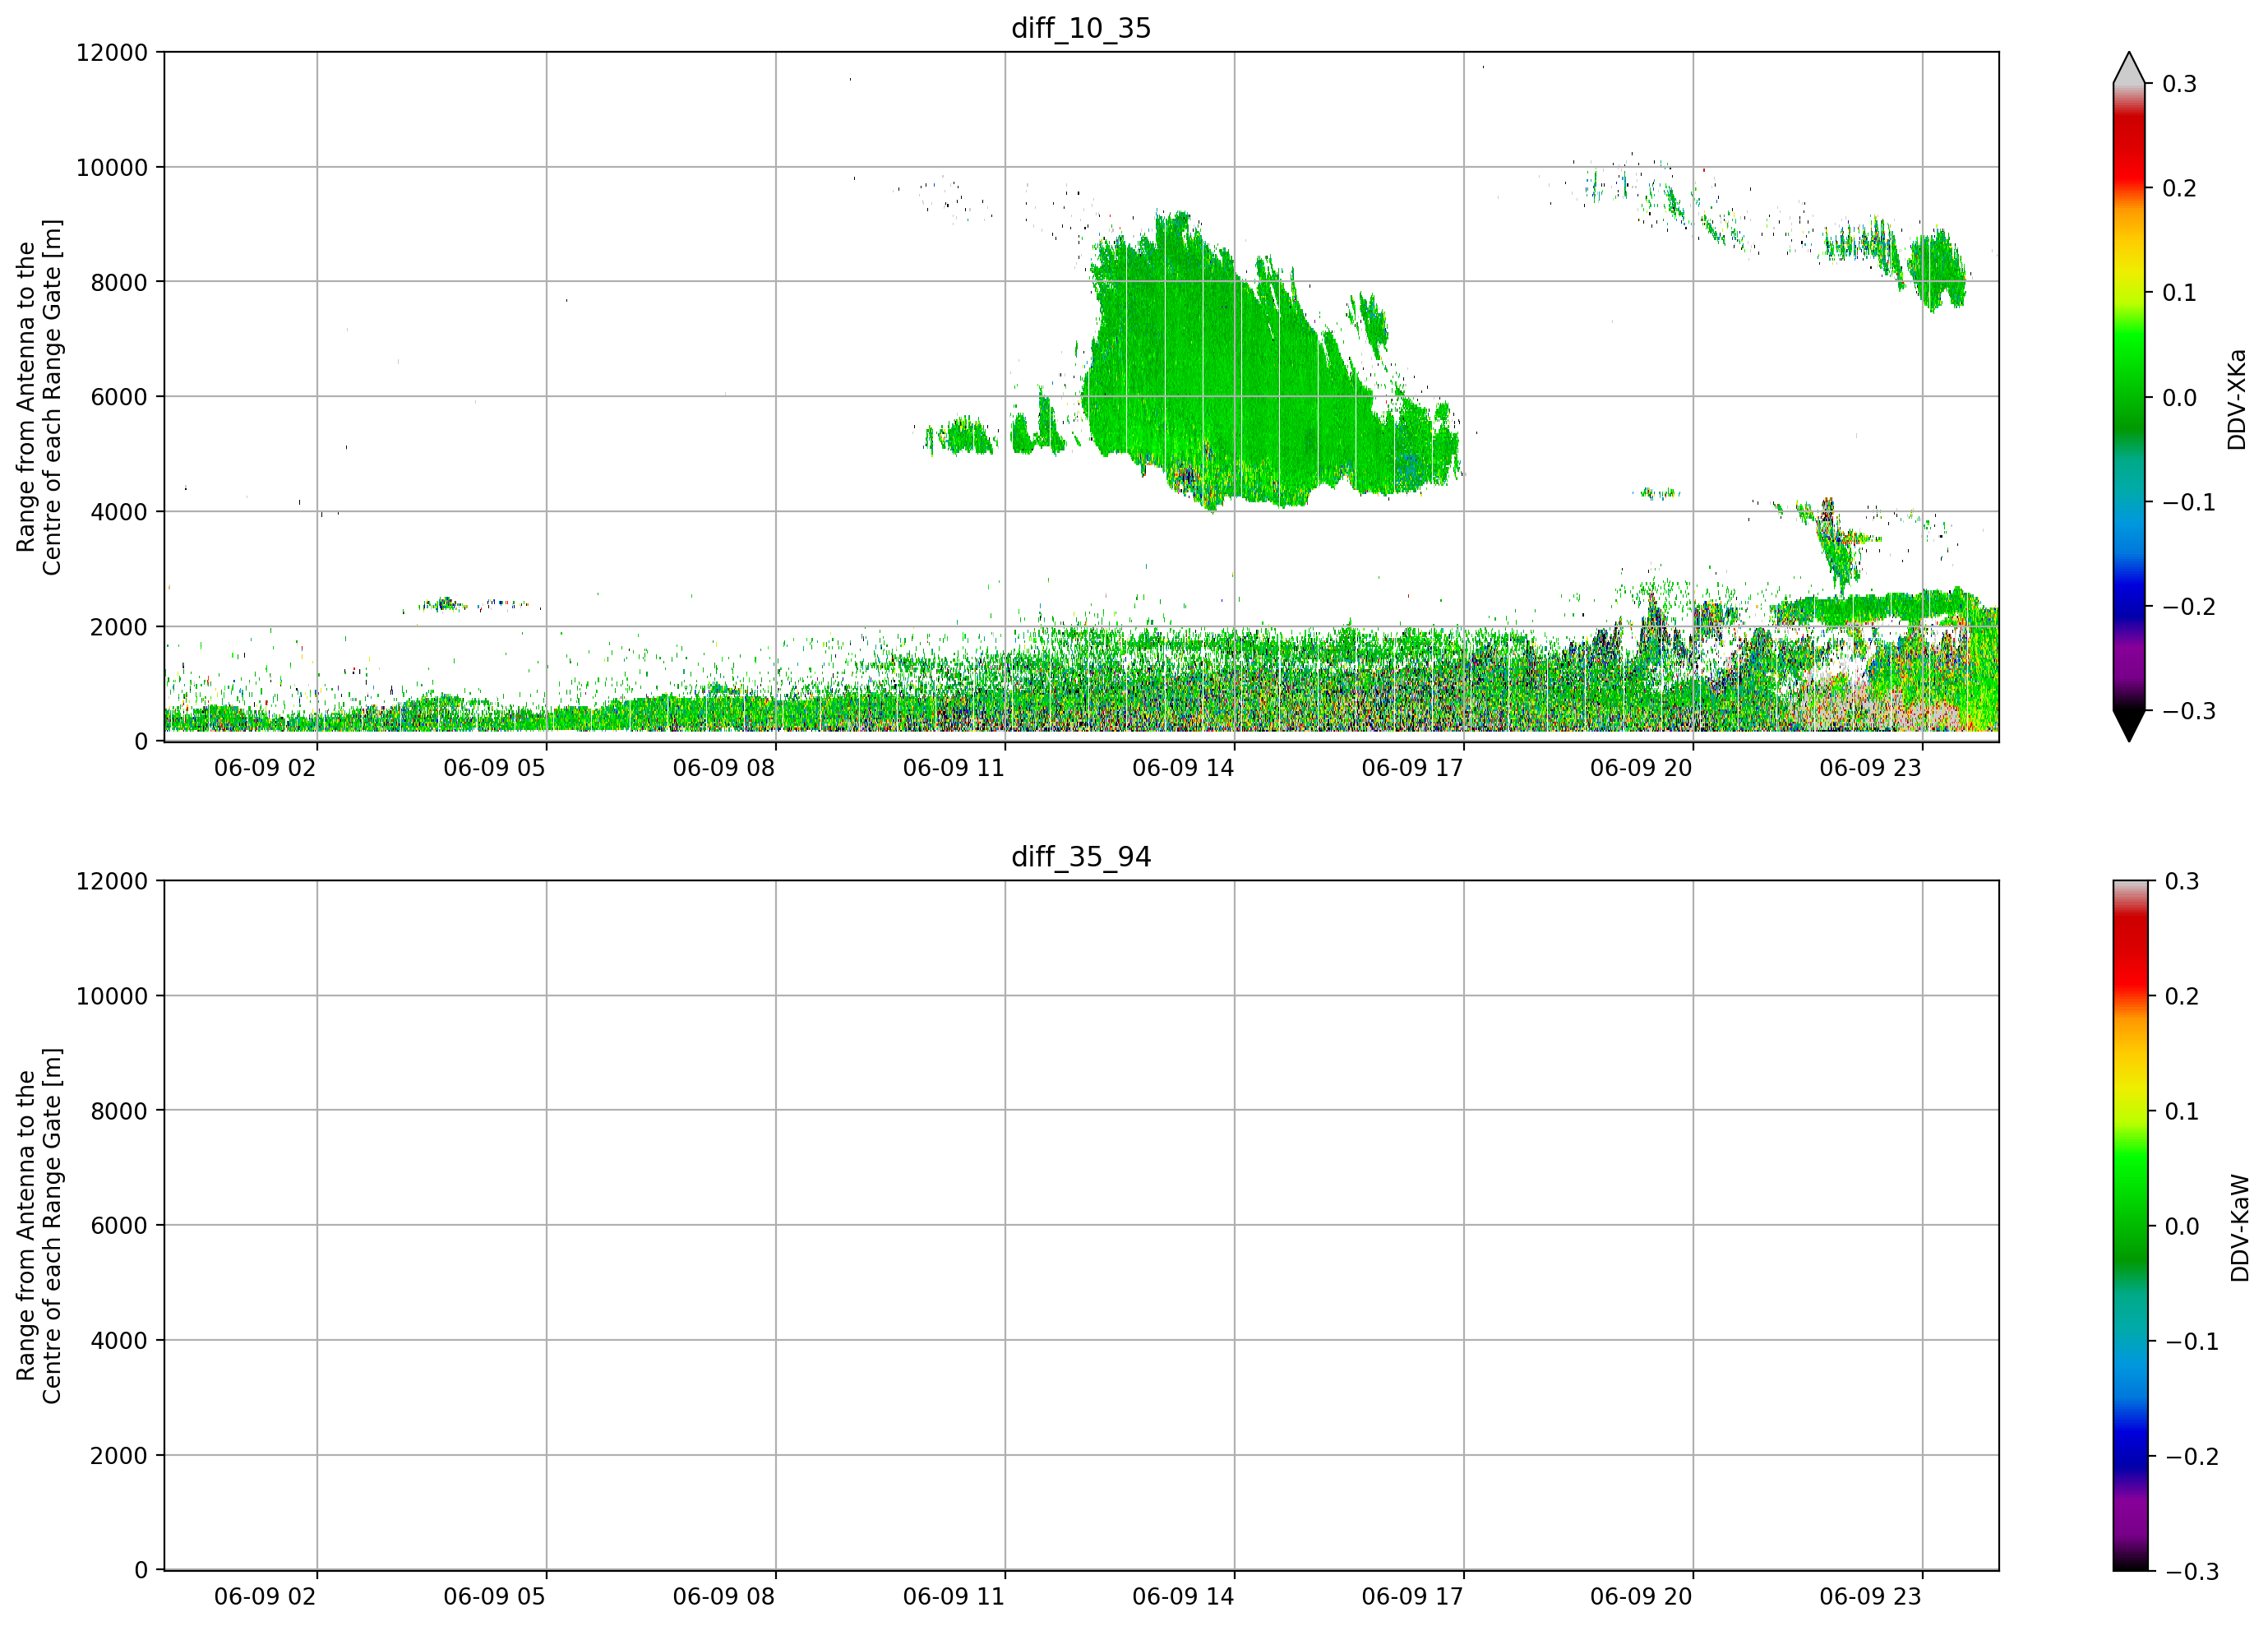The image size is (2268, 1626).
Task: Click '06-09 17' x-tick under diff_10_35 plot
Action: click(x=1412, y=768)
